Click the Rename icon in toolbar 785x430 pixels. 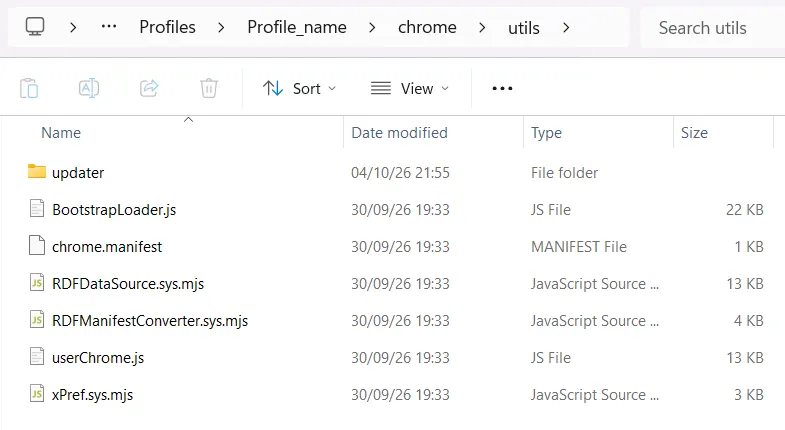click(89, 89)
